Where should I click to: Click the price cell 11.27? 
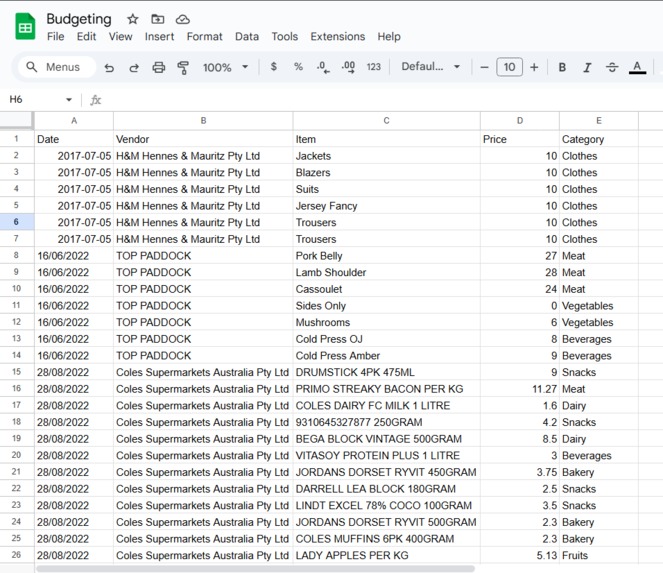520,389
